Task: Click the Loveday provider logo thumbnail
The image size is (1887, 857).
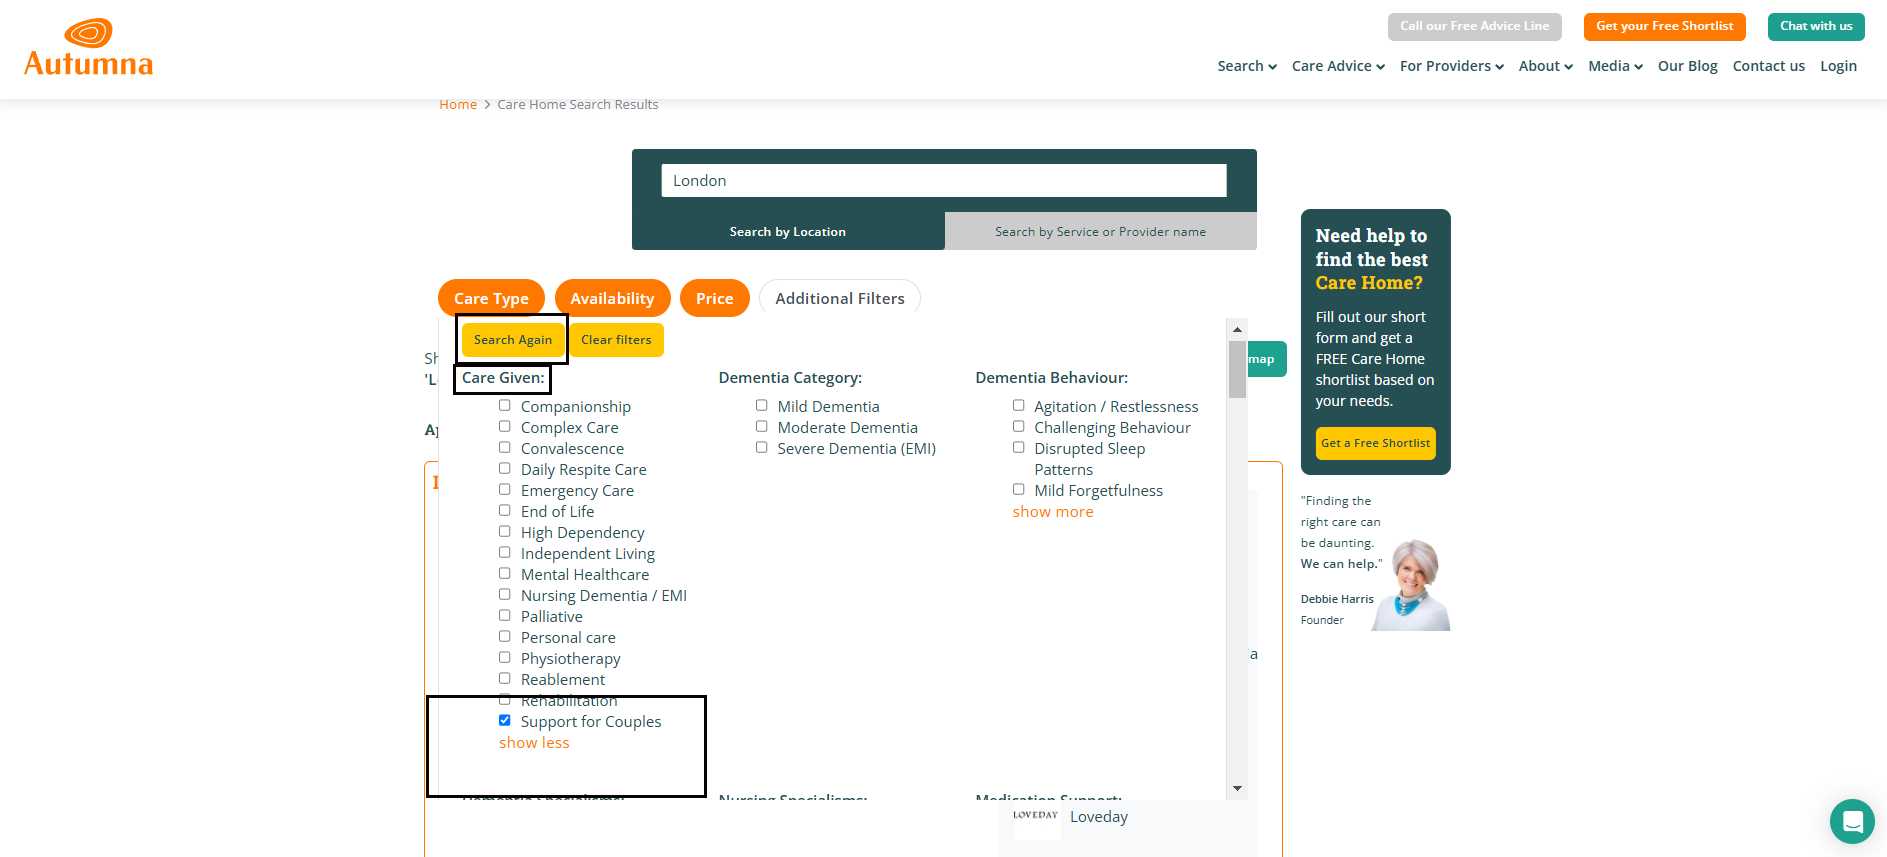Action: pos(1035,817)
